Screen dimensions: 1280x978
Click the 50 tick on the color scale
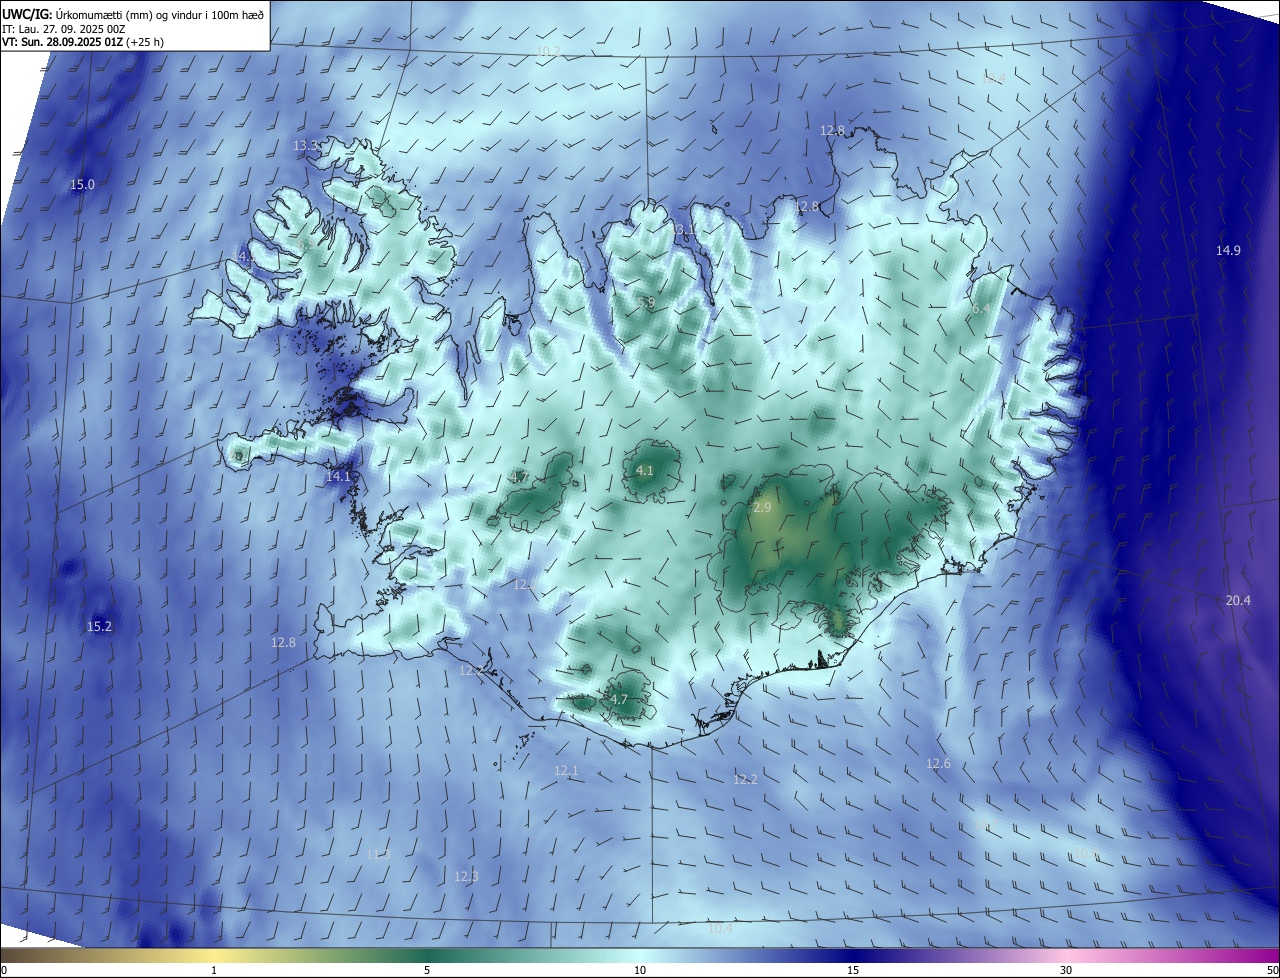point(1272,970)
